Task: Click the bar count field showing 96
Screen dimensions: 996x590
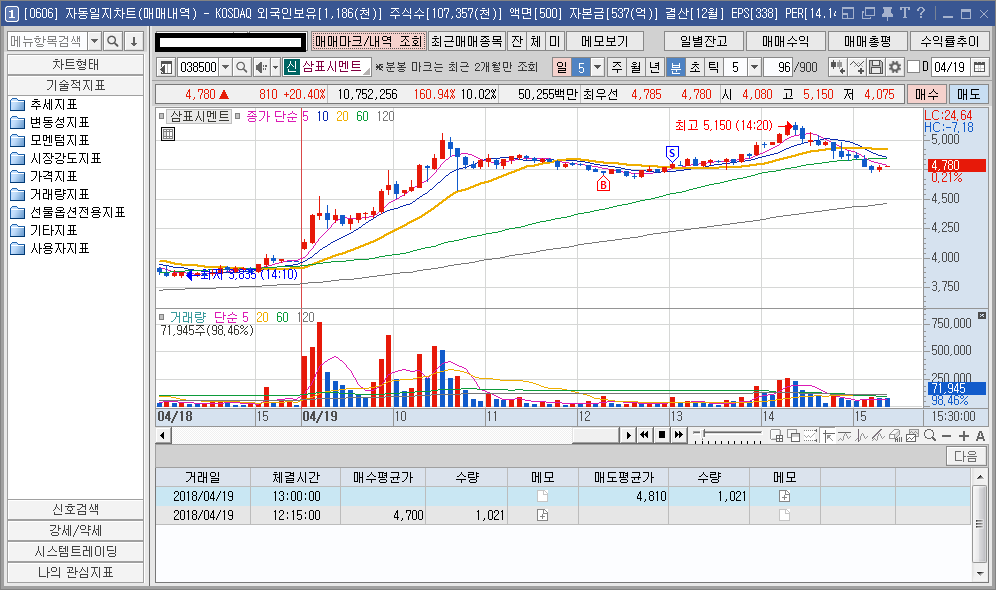Action: pos(779,67)
